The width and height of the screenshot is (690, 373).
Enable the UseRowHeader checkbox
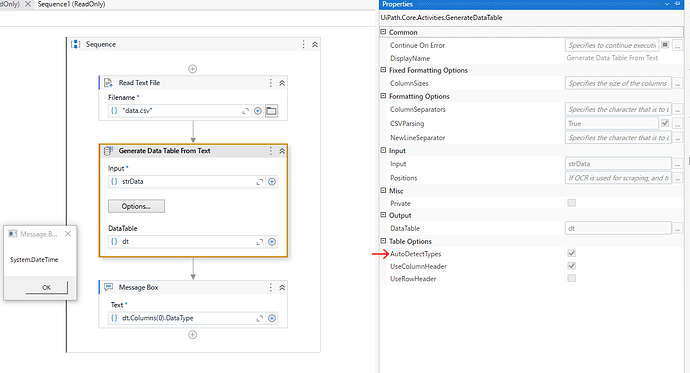(x=572, y=278)
